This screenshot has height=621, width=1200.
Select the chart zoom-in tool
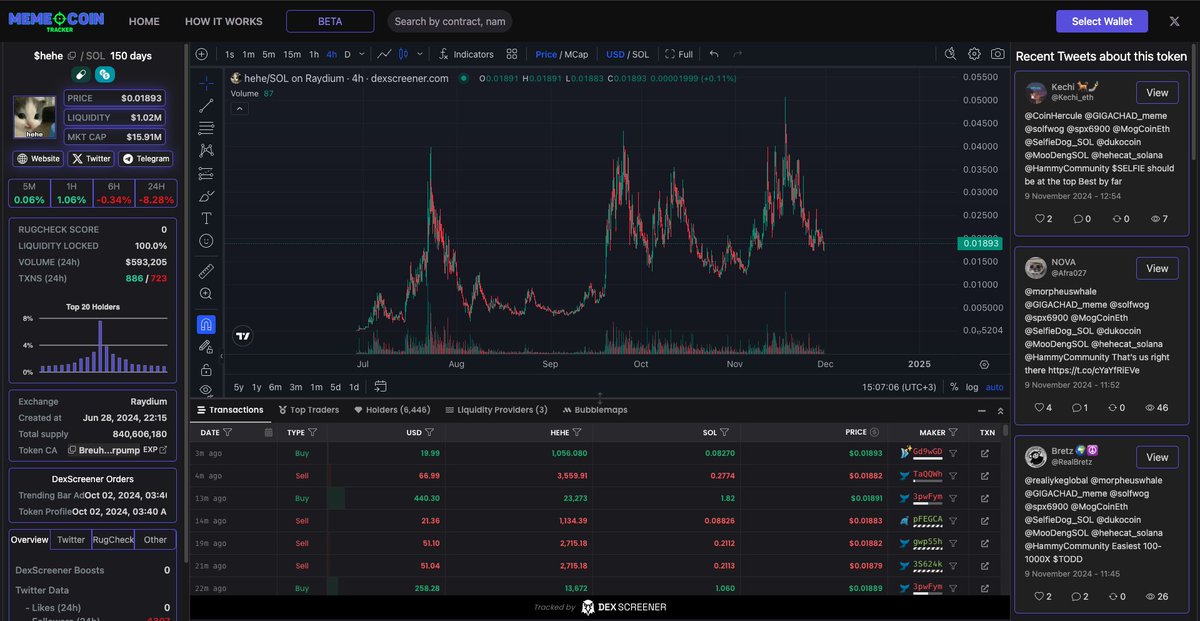(x=206, y=294)
